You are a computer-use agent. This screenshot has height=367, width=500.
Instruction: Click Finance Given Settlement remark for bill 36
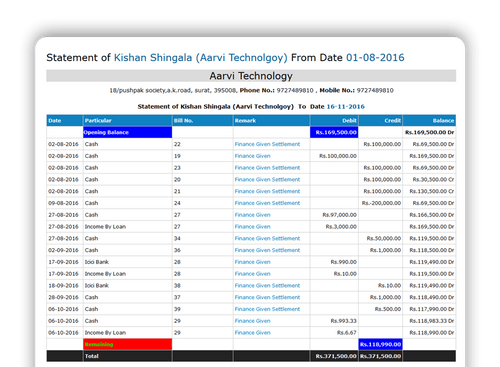[267, 250]
